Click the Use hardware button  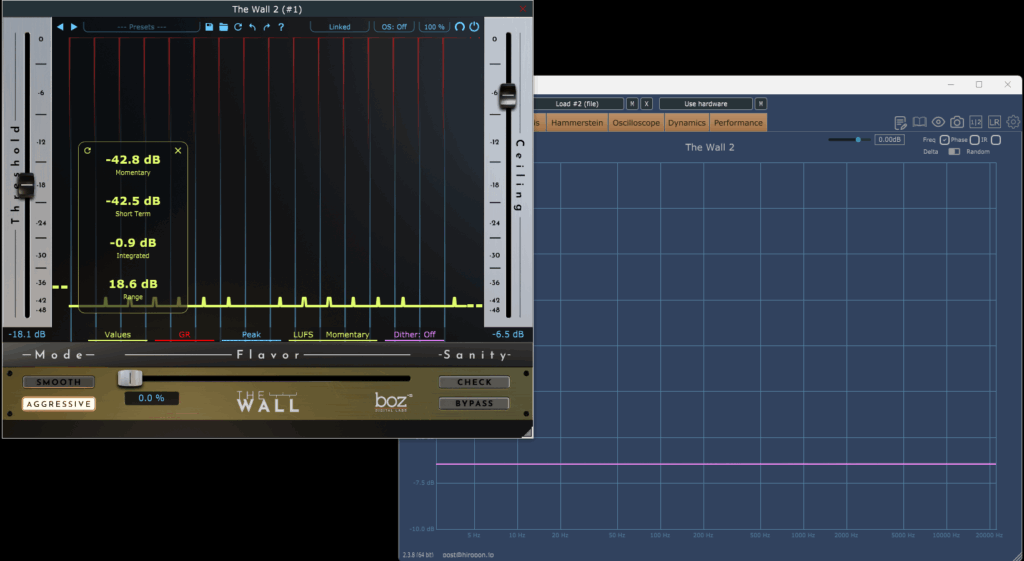705,104
